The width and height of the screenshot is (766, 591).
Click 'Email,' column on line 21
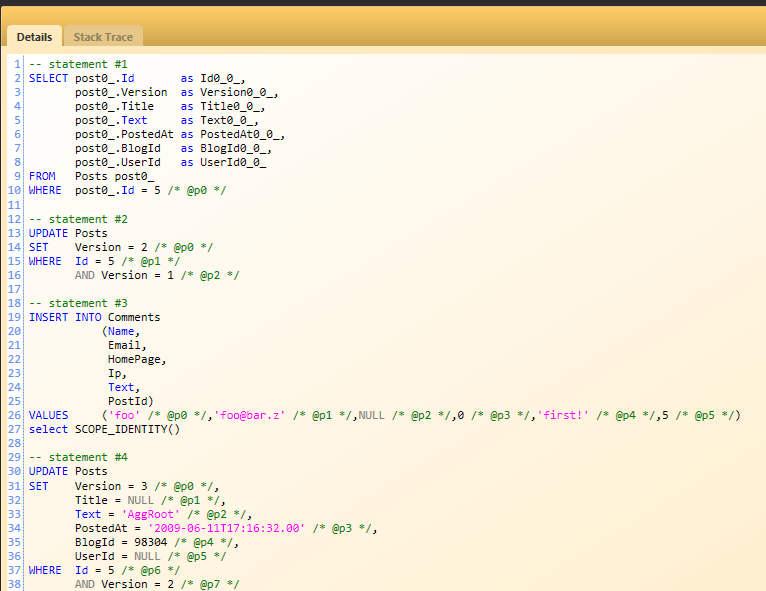click(127, 345)
